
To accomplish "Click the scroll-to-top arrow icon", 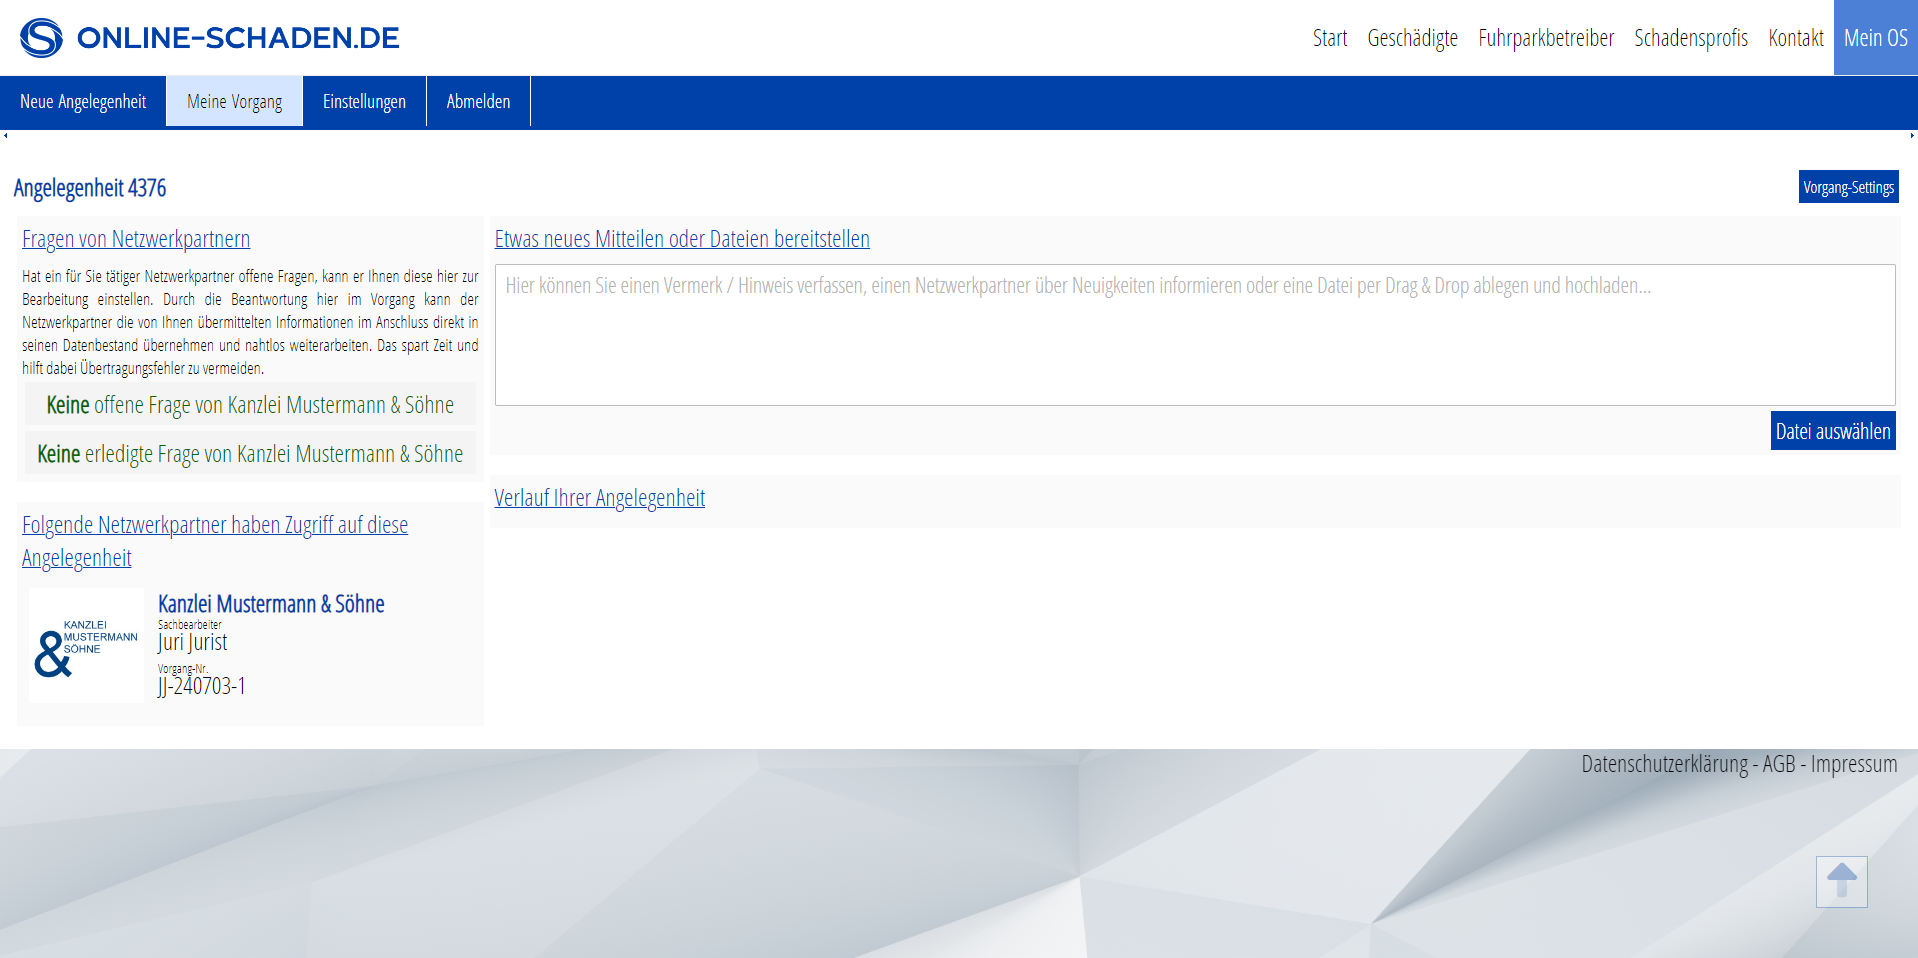I will [x=1841, y=881].
